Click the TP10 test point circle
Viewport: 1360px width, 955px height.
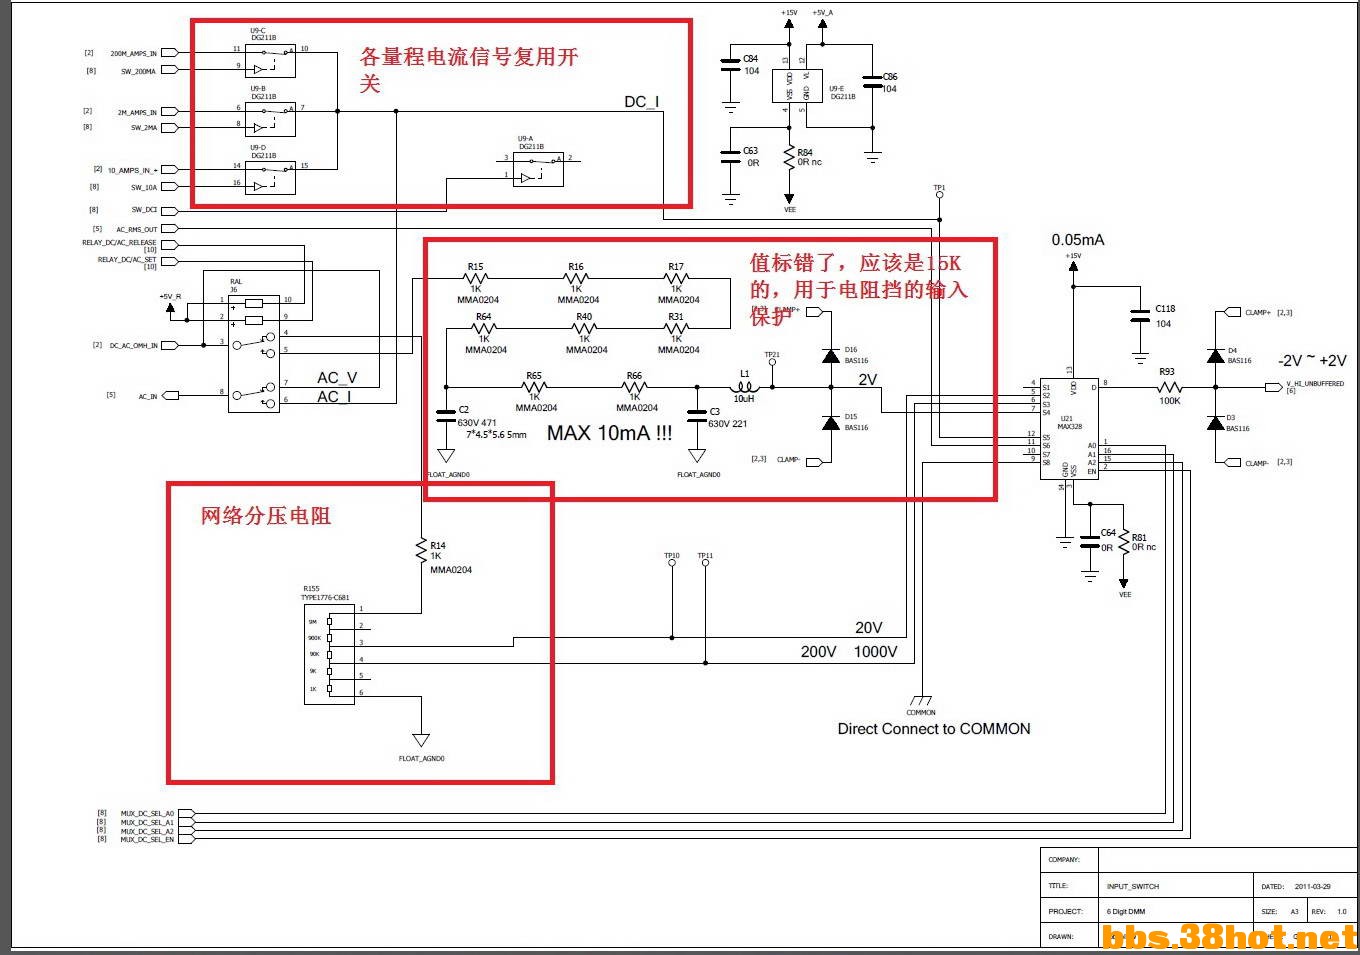point(671,563)
